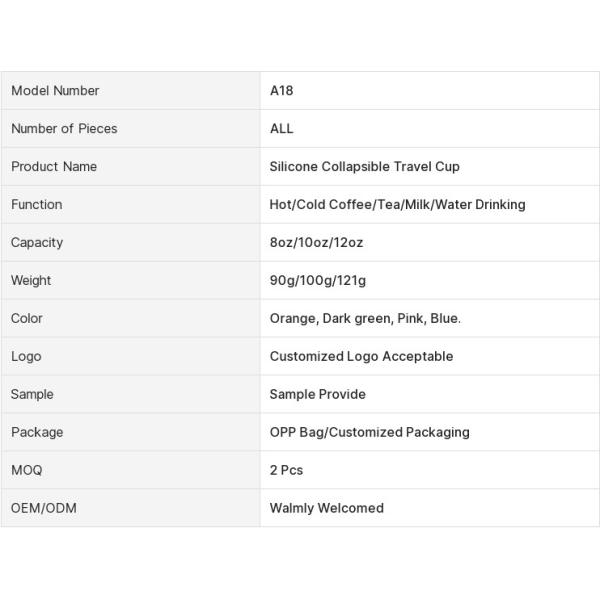This screenshot has height=600, width=600.
Task: Click the OEM/ODM row label
Action: point(44,509)
